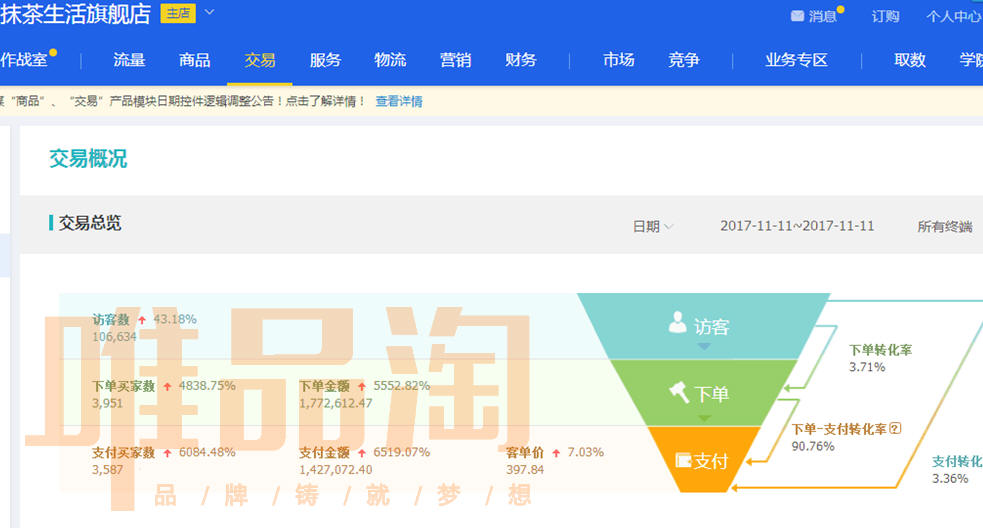Click the green 下单 funnel segment

pos(703,393)
